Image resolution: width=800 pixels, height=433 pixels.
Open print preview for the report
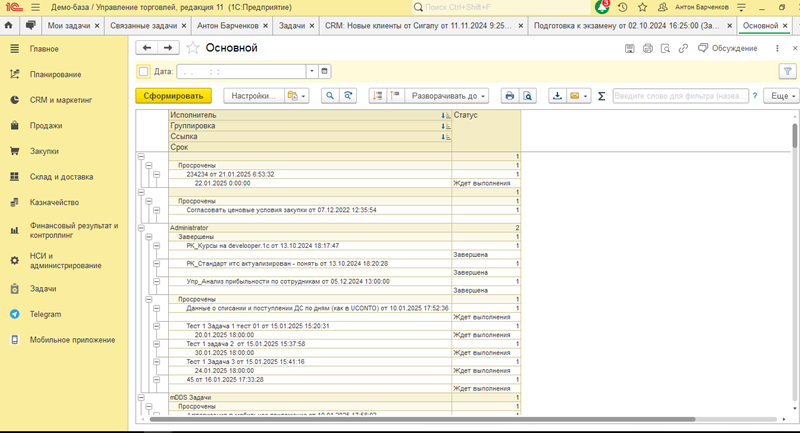click(528, 96)
